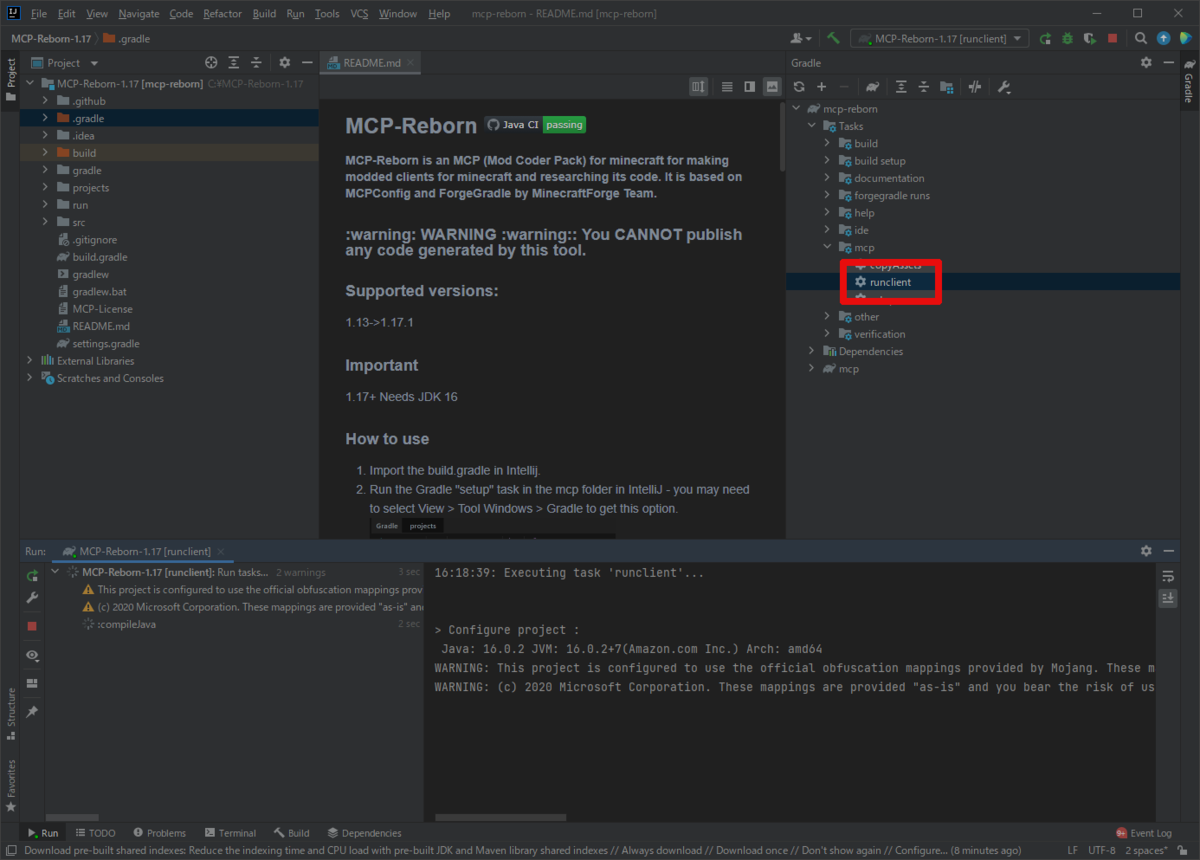The image size is (1200, 860).
Task: Switch markdown to preview-only view
Action: [x=772, y=87]
